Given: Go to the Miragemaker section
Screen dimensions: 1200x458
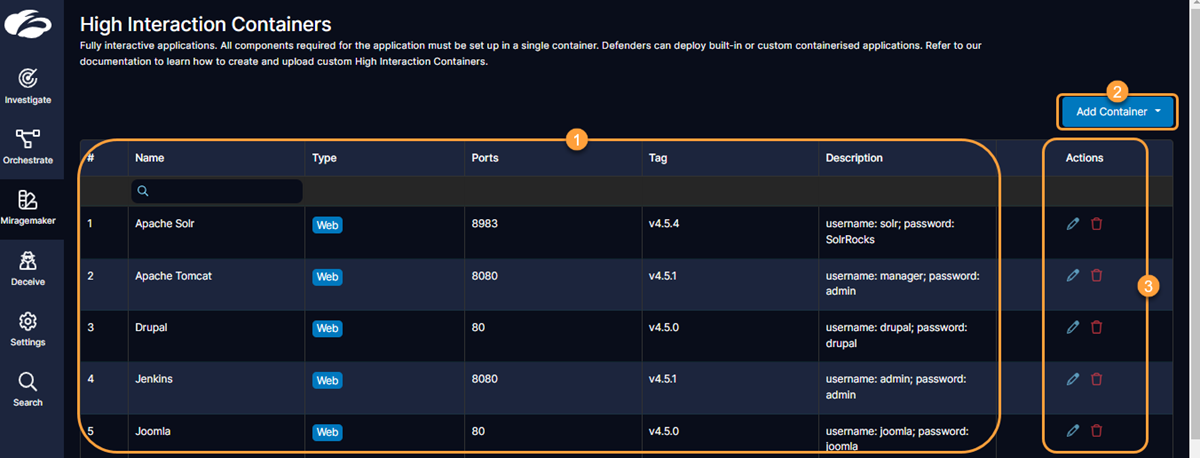Looking at the screenshot, I should 28,207.
